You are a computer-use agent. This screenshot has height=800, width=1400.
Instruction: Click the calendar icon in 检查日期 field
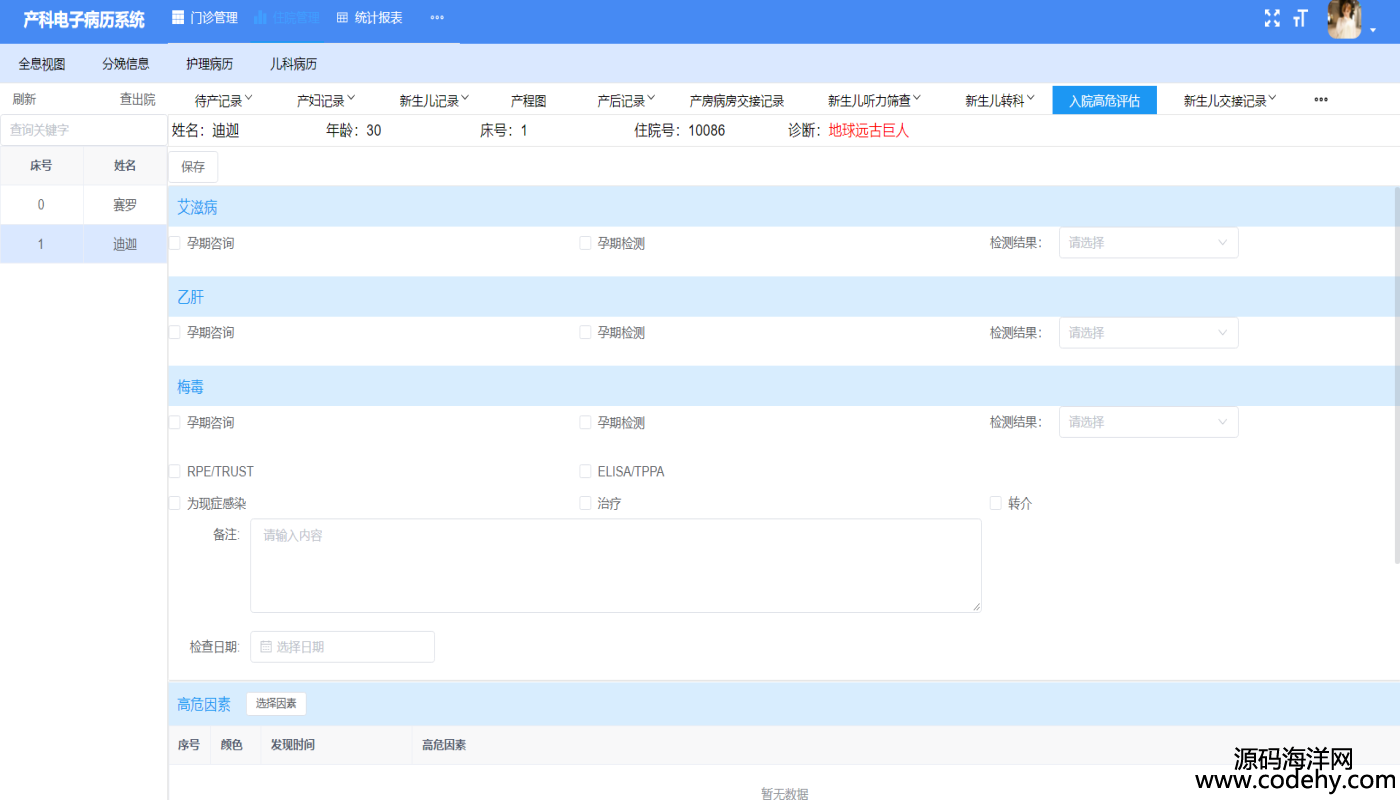pos(266,647)
